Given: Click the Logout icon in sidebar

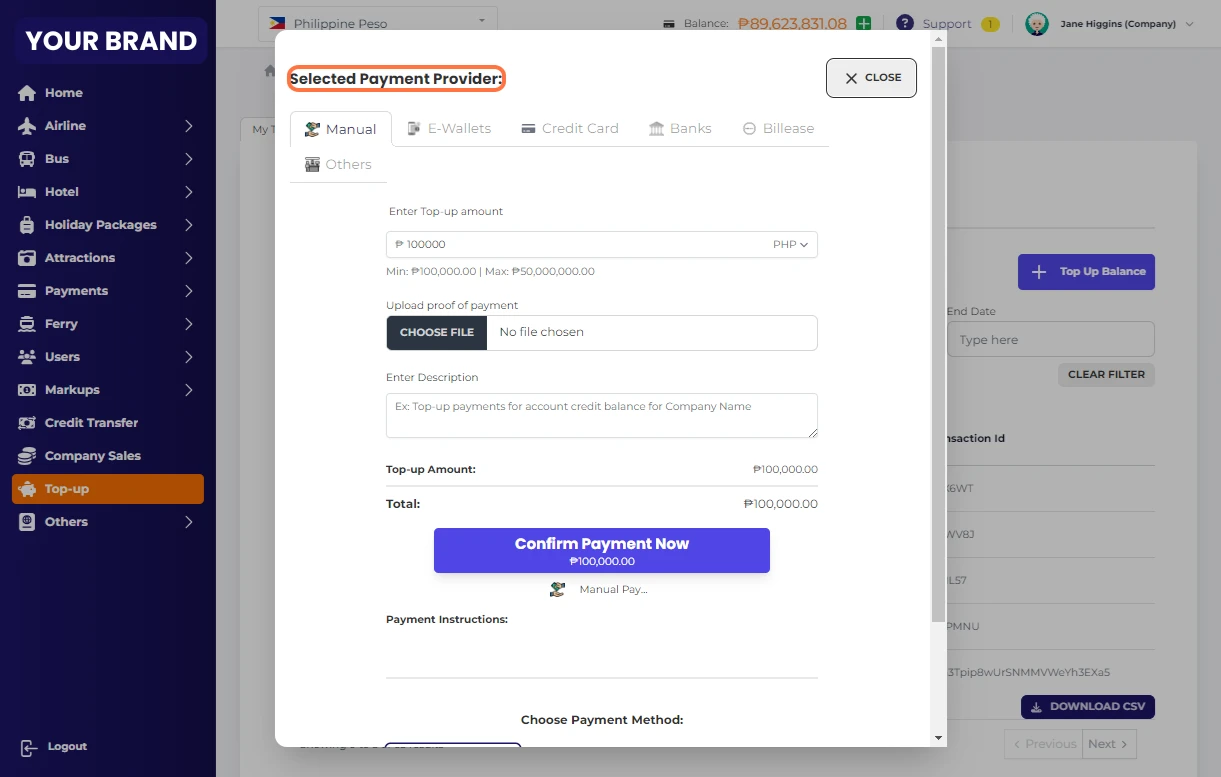Looking at the screenshot, I should point(28,747).
